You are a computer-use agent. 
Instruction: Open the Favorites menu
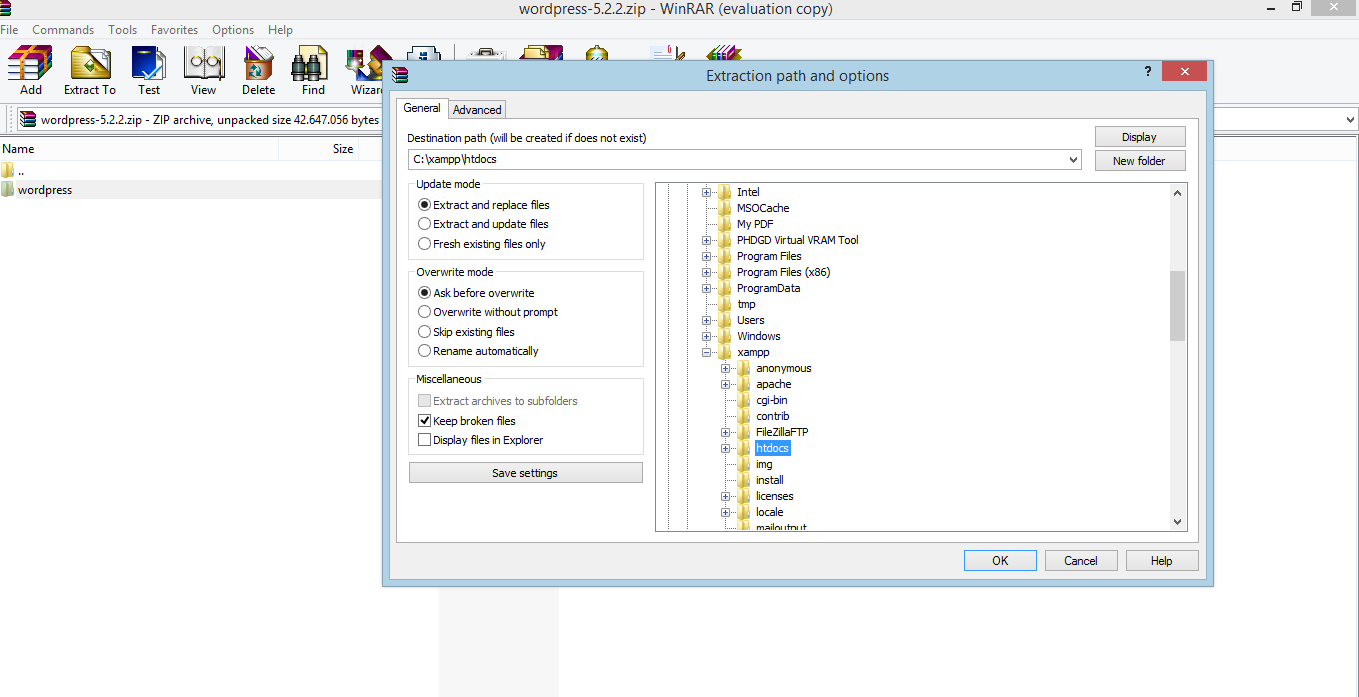175,30
